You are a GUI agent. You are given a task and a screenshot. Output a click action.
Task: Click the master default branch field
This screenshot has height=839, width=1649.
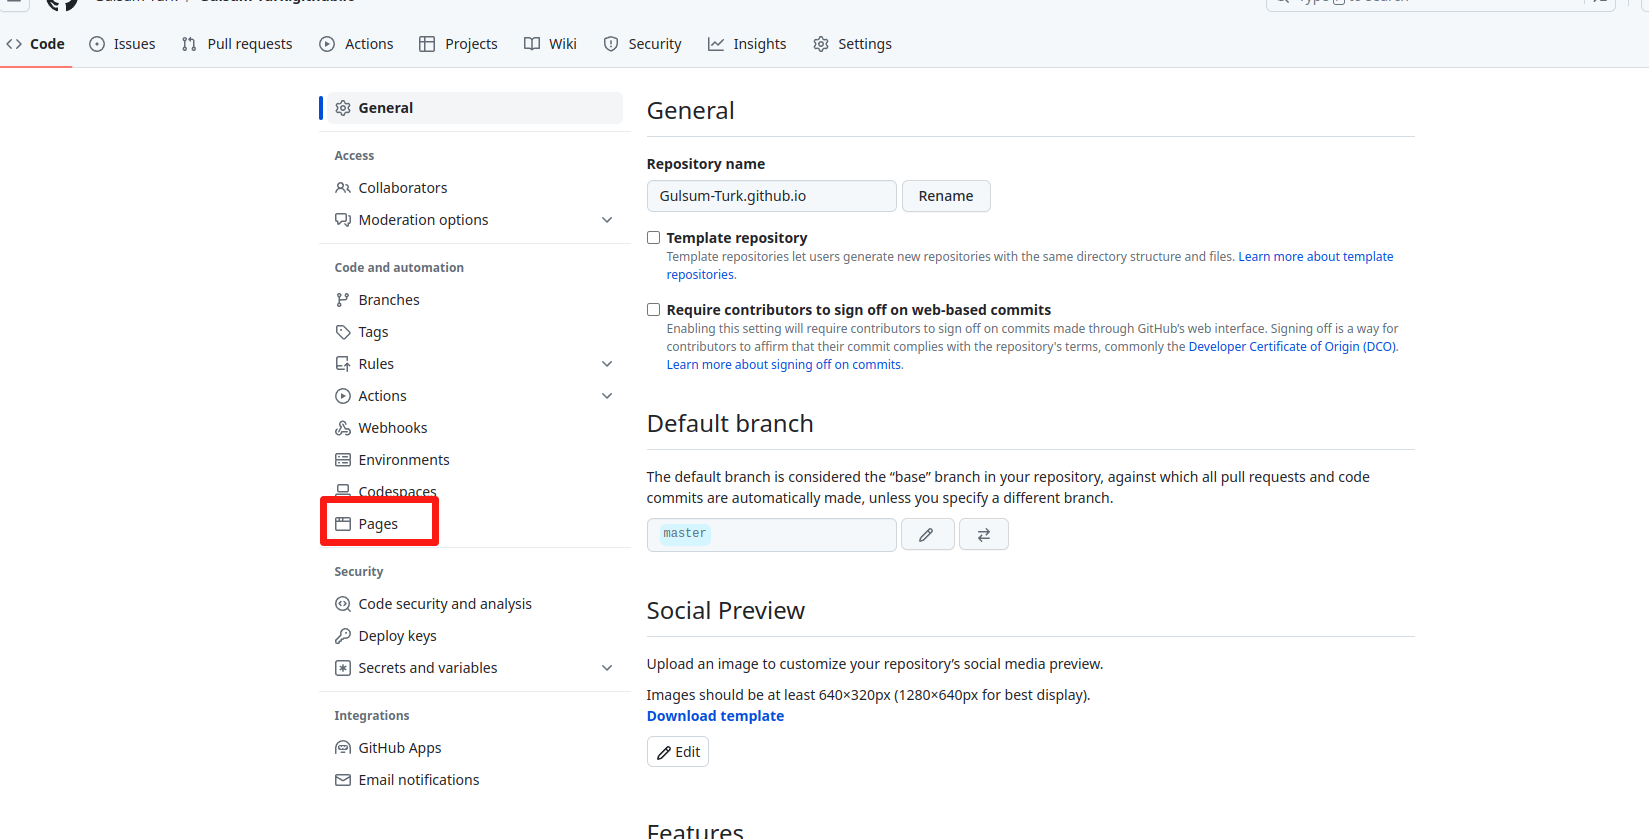point(771,534)
